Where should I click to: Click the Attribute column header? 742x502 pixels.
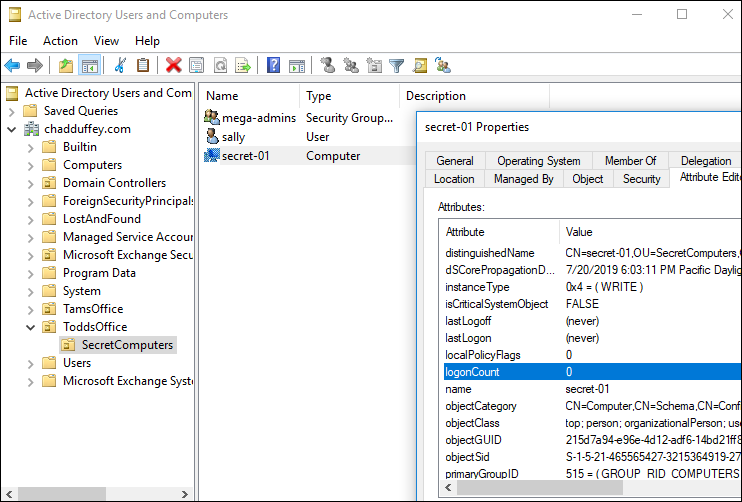(499, 232)
